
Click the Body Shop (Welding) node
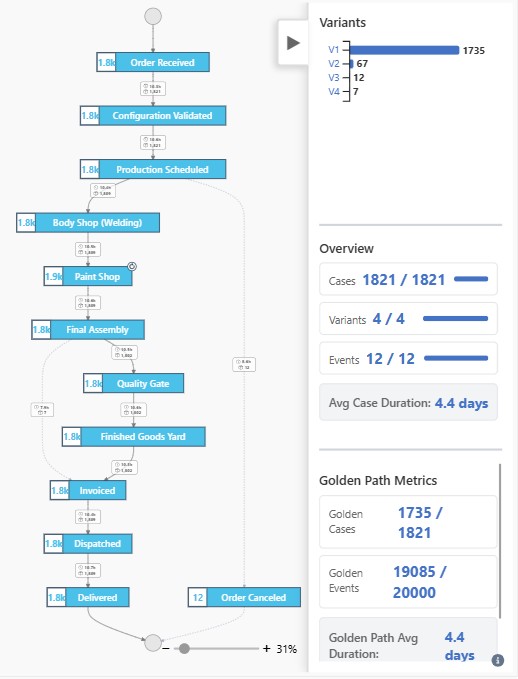point(88,223)
